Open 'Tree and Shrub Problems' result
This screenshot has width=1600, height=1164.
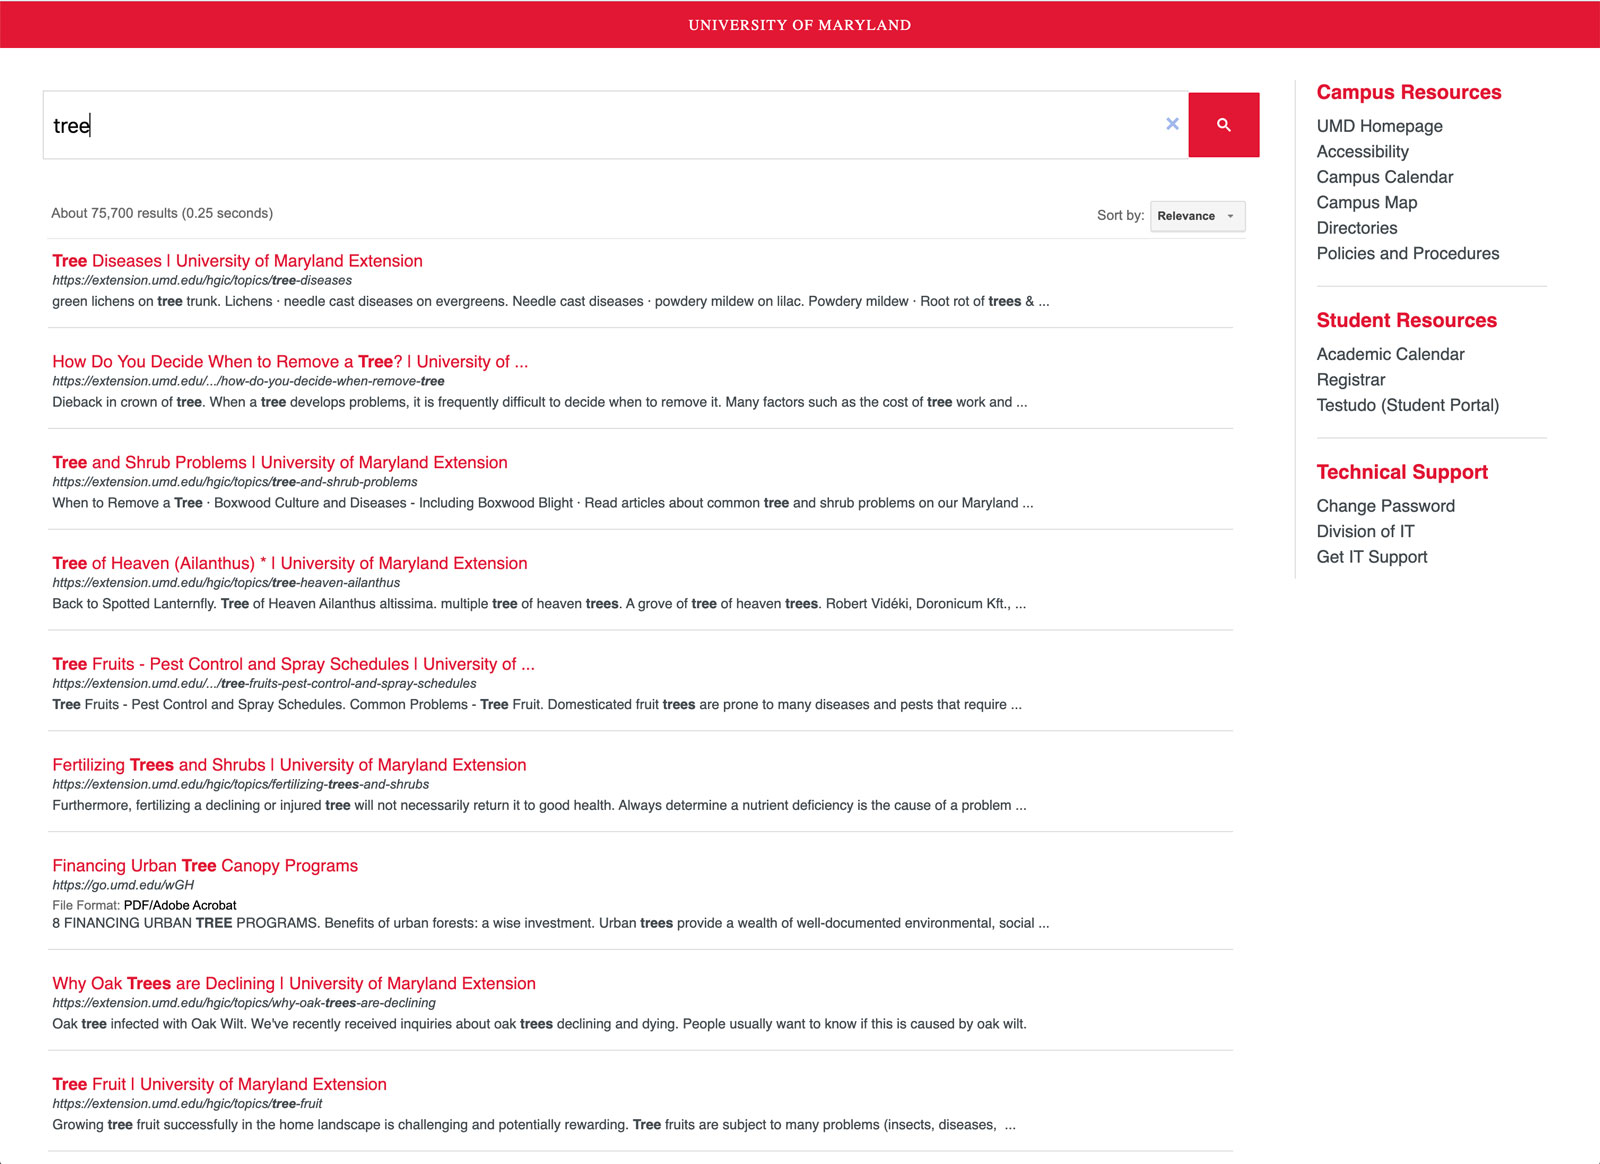280,463
